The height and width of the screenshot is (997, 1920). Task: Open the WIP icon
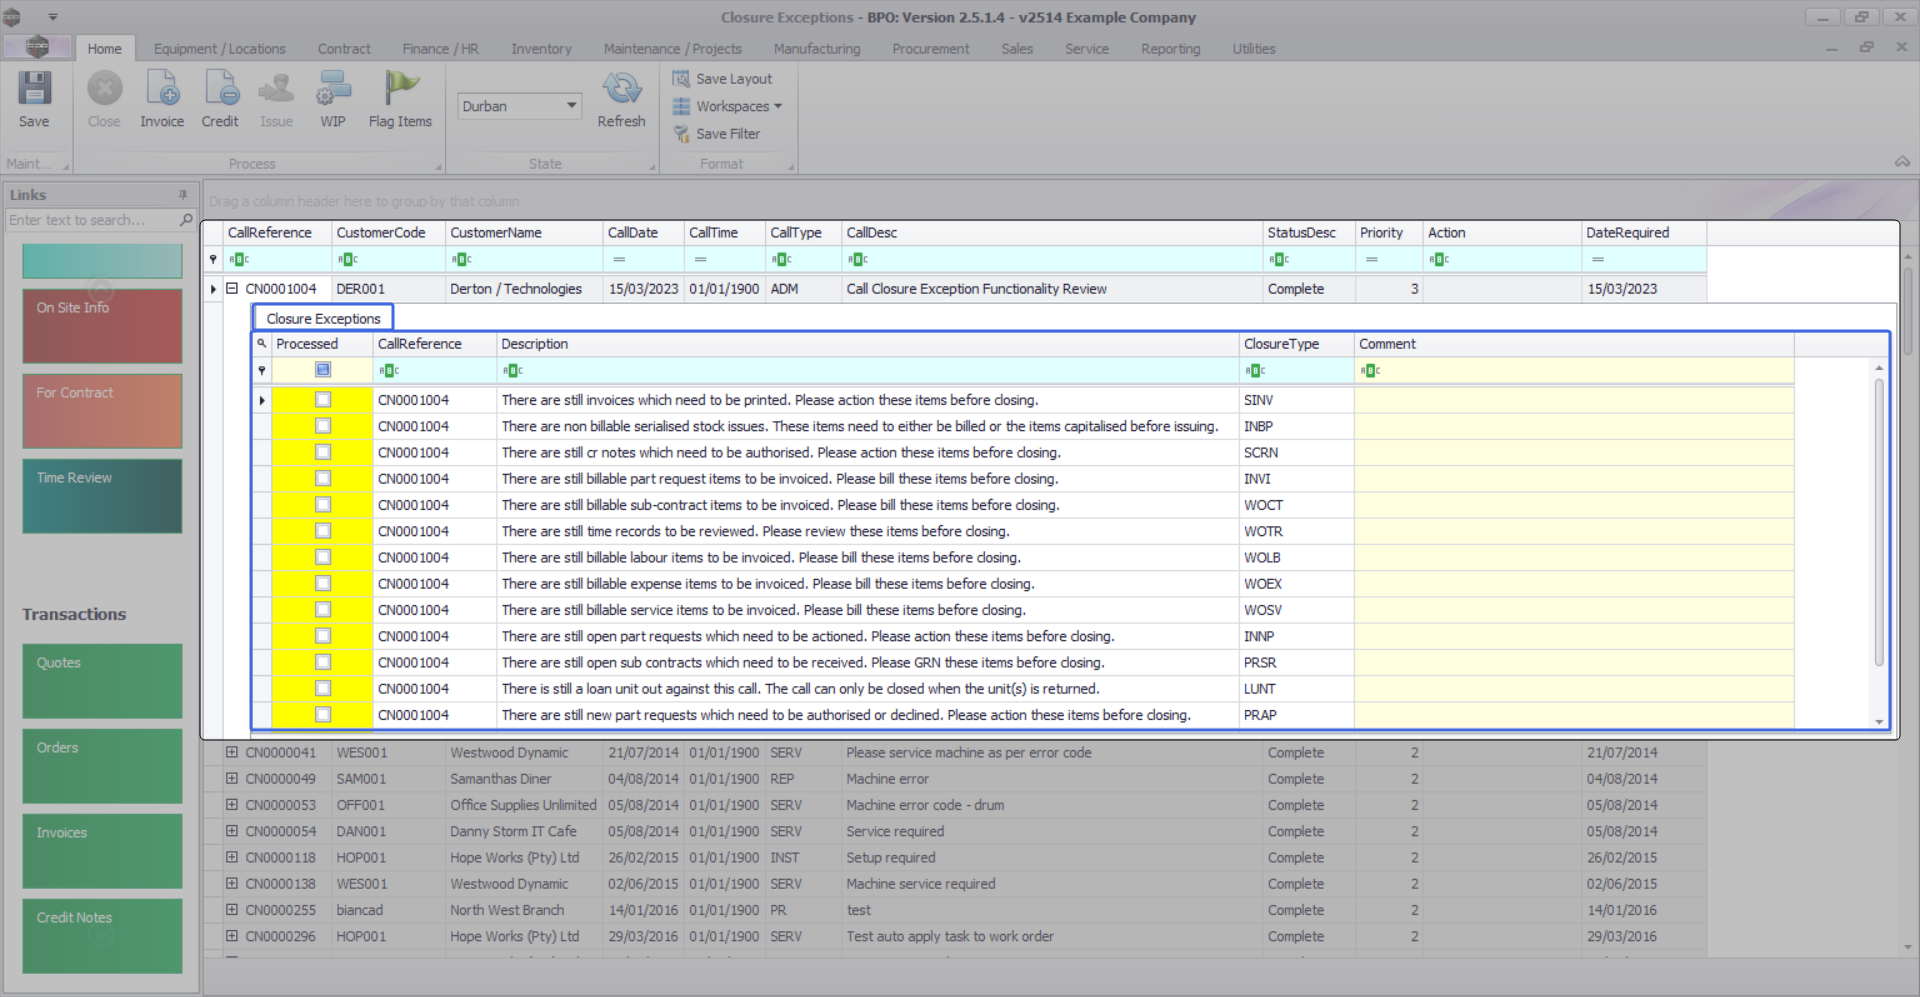coord(333,98)
